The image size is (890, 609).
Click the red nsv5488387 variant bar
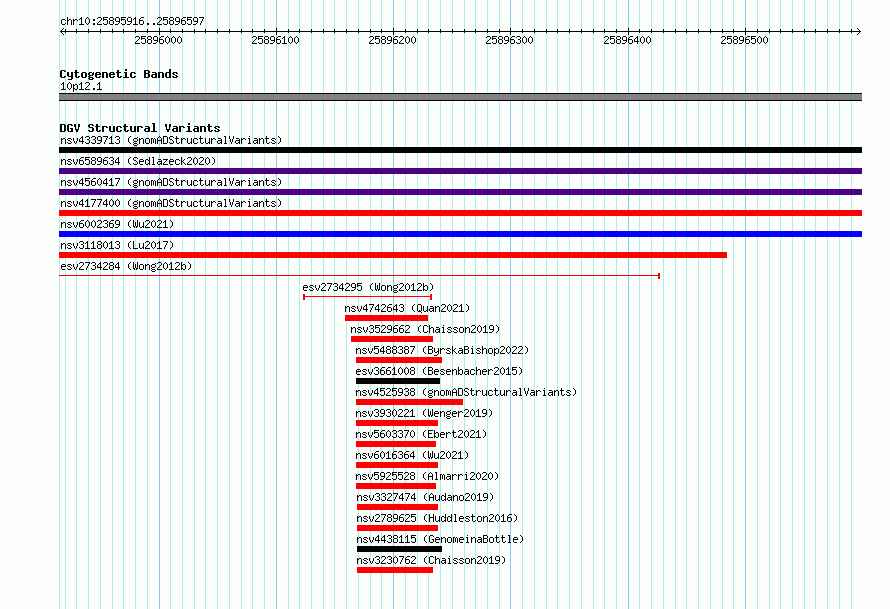(x=399, y=360)
